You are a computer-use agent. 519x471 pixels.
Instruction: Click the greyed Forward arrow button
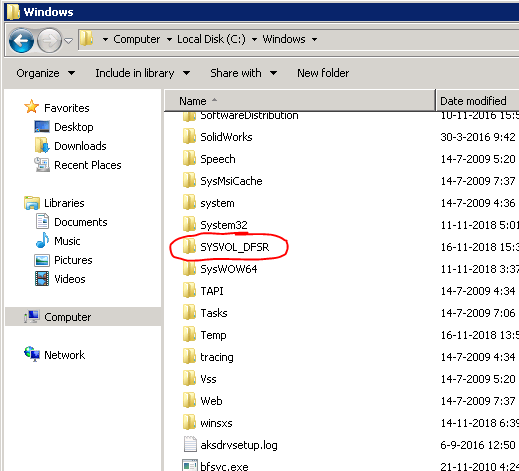pyautogui.click(x=49, y=40)
